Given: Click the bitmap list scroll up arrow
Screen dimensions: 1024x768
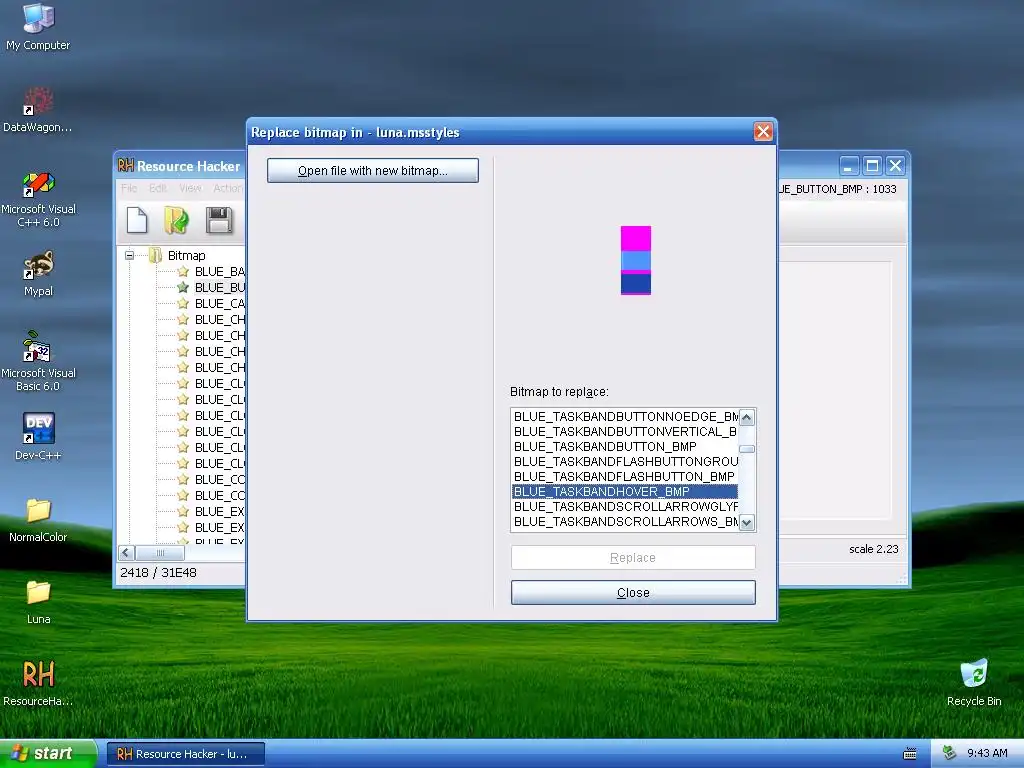Looking at the screenshot, I should (x=747, y=417).
